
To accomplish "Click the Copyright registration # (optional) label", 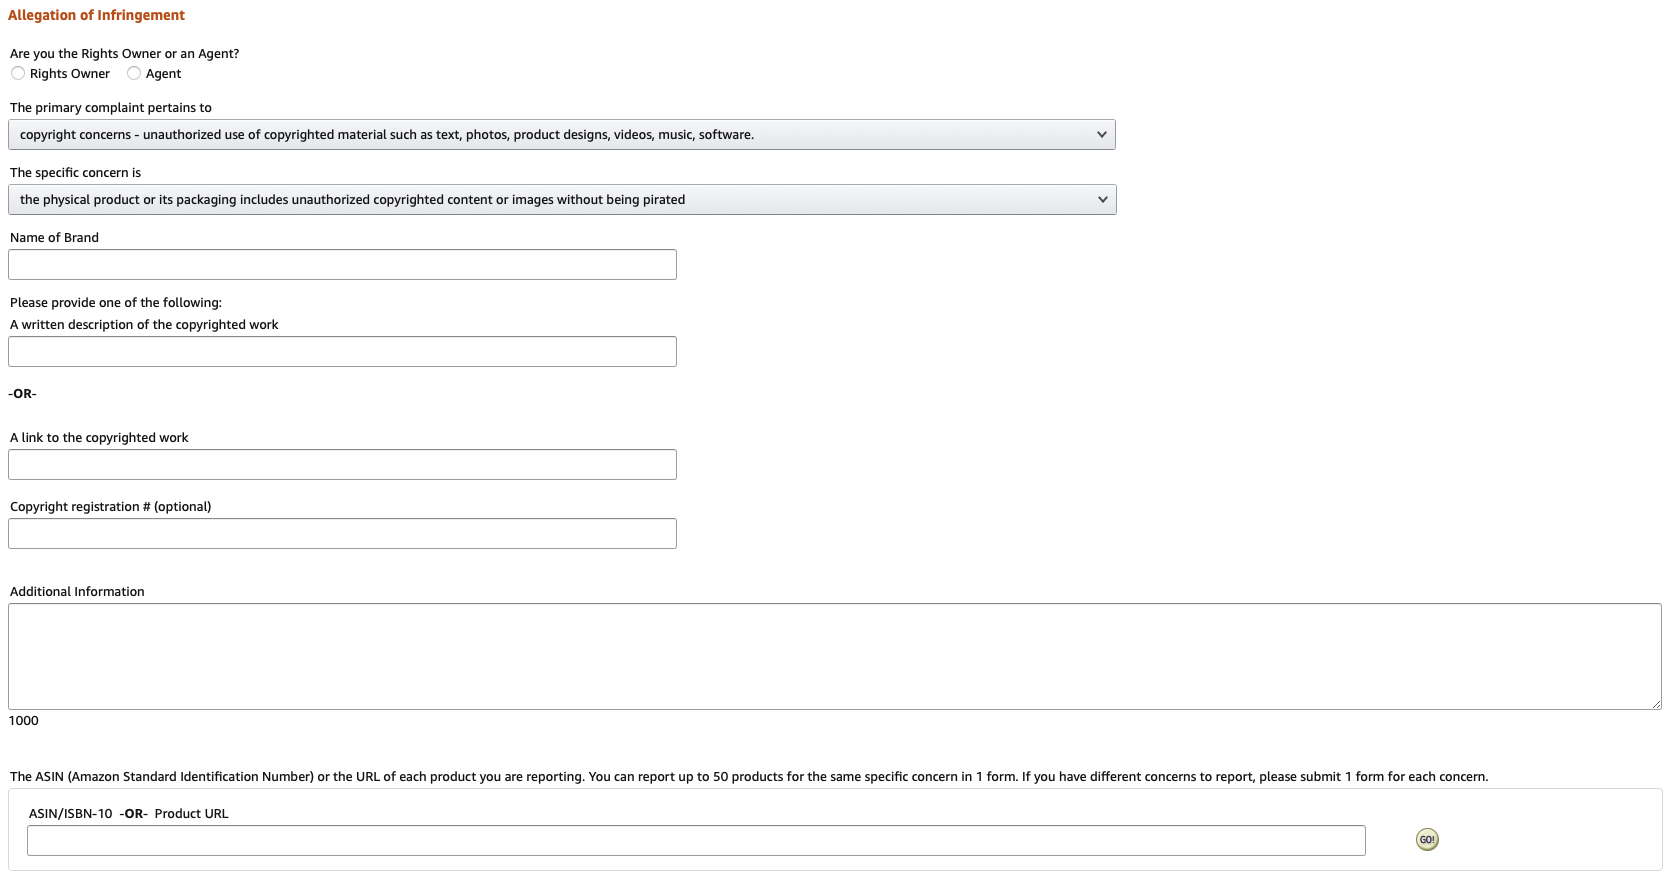I will [111, 507].
